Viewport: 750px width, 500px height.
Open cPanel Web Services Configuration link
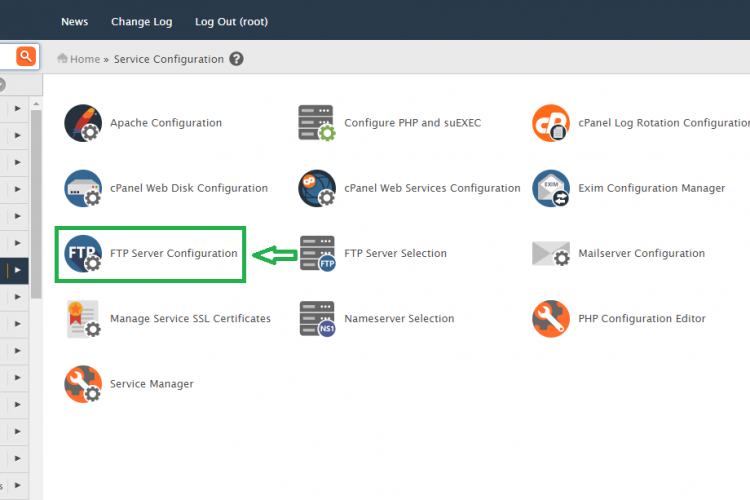pos(432,188)
